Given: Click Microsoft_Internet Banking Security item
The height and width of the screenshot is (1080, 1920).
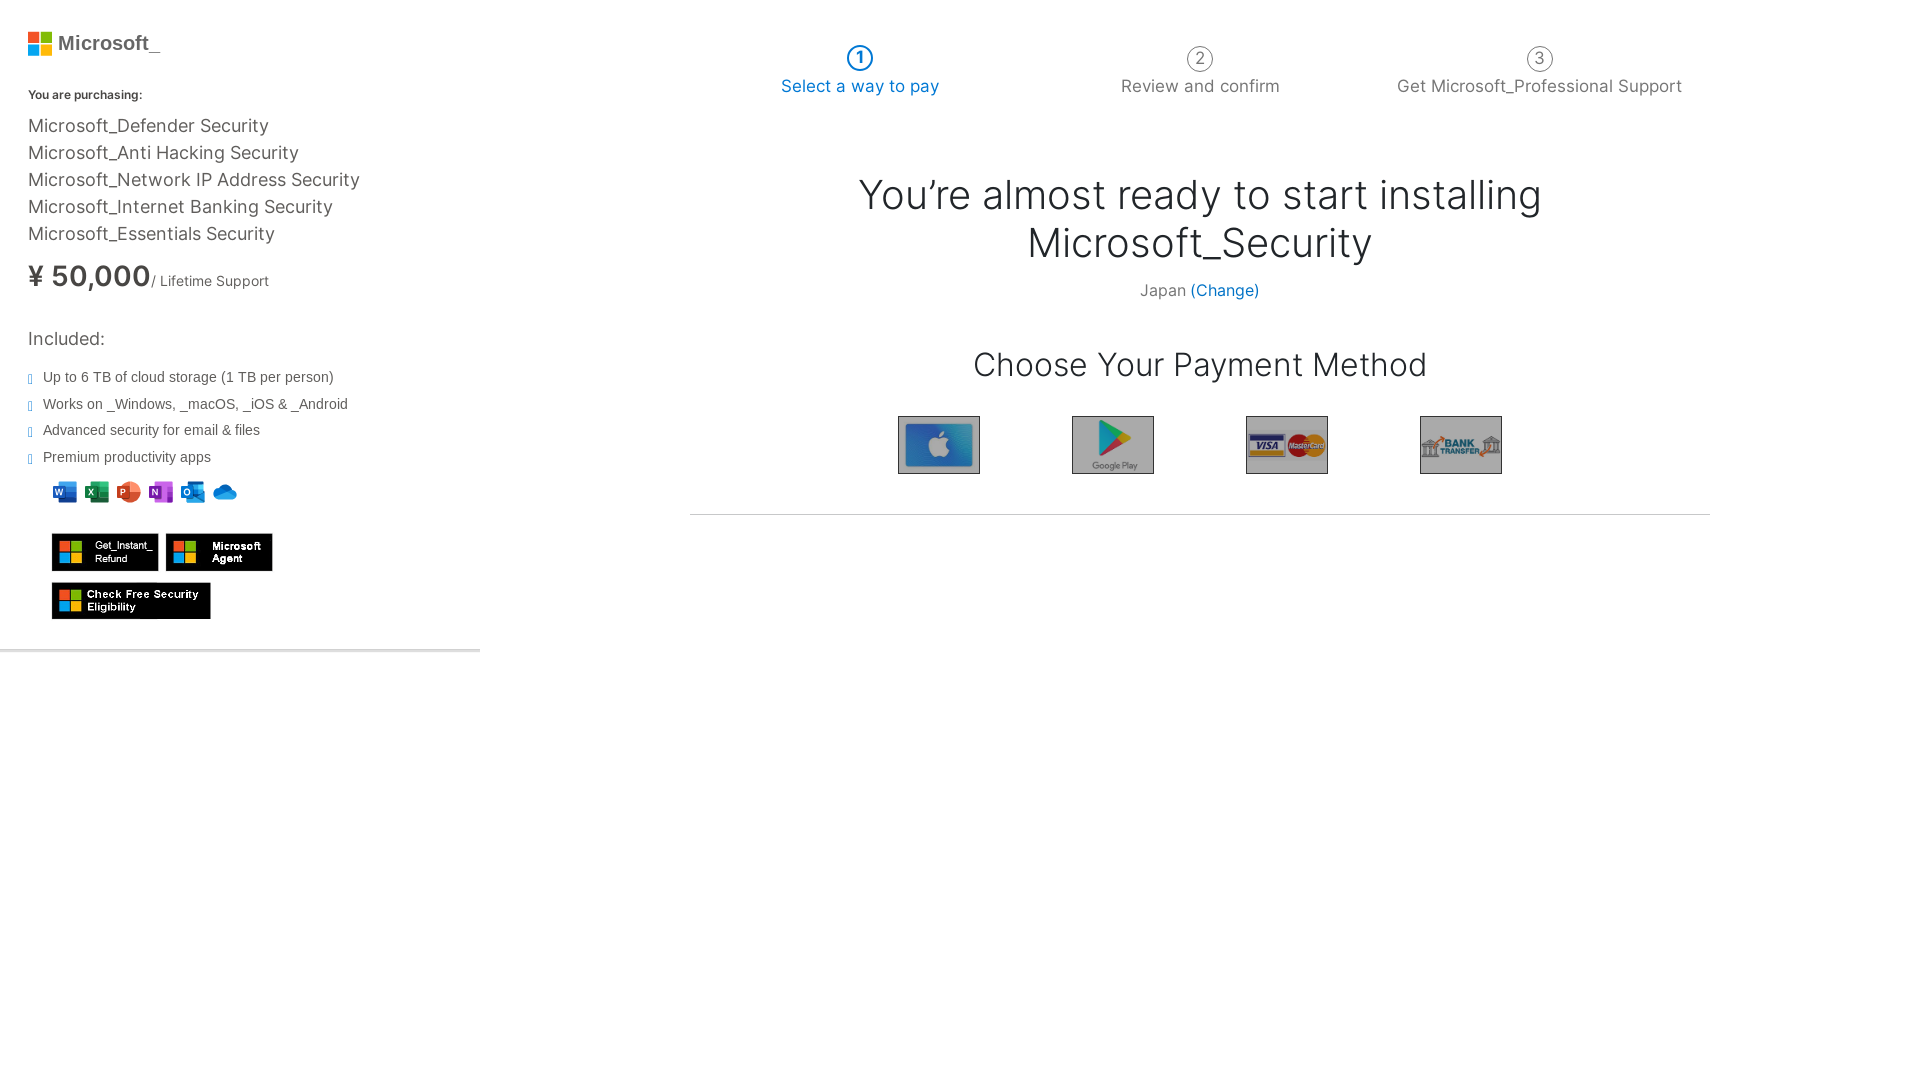Looking at the screenshot, I should 180,207.
